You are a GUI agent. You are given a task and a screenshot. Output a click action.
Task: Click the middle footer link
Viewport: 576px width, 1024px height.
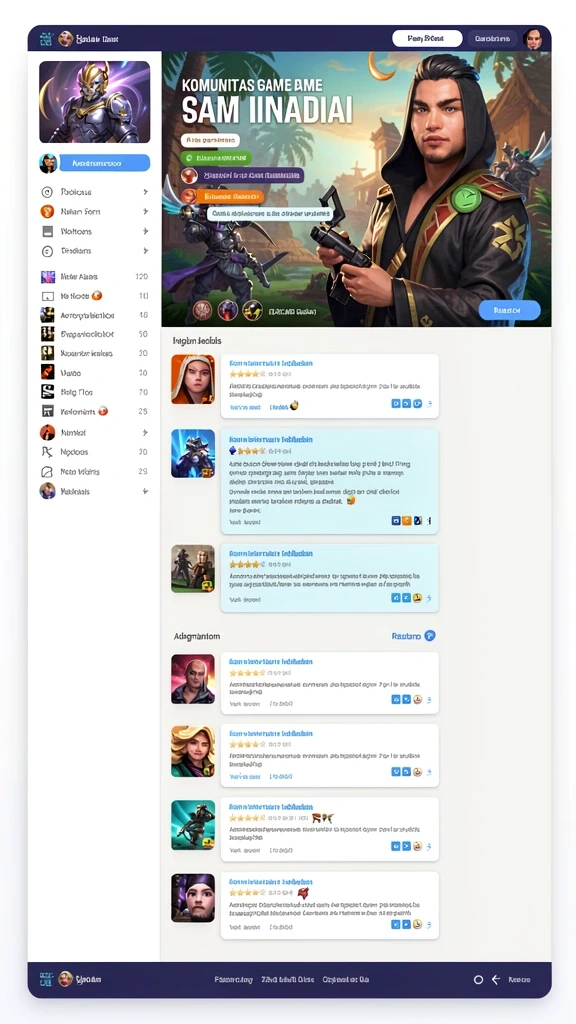point(287,980)
